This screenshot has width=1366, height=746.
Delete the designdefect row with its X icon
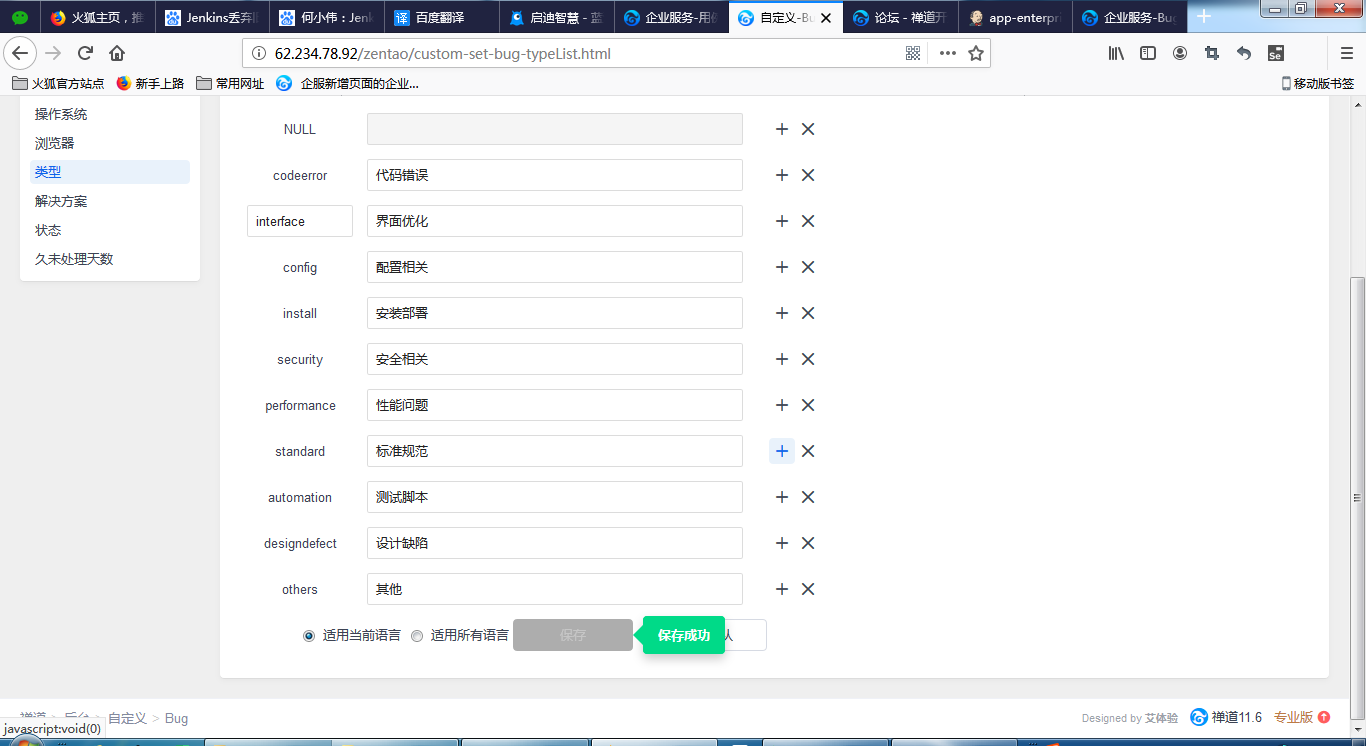[808, 543]
